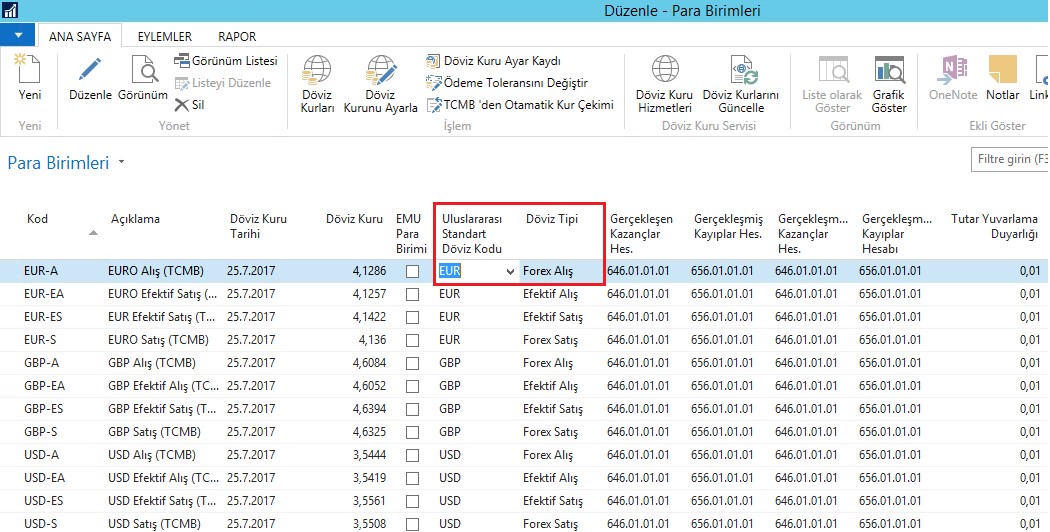The image size is (1050, 532).
Task: Open Notlar sticky note icon
Action: (1002, 70)
